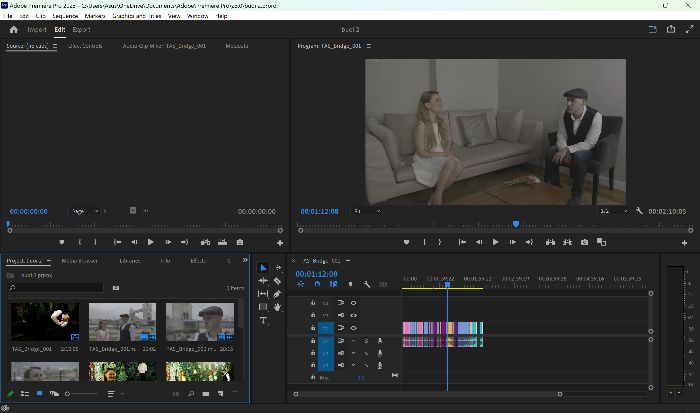Toggle lock on the top video track

click(x=313, y=303)
